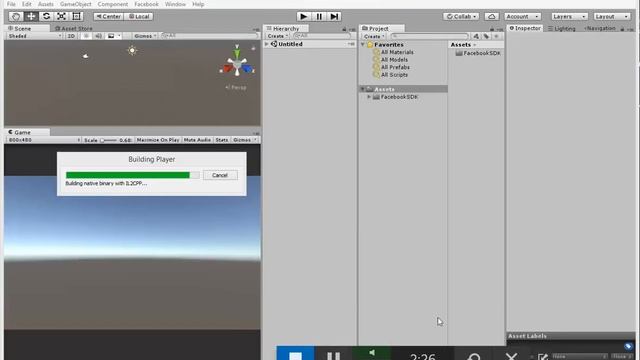Switch to the Lighting tab
Viewport: 640px width, 360px height.
[562, 29]
